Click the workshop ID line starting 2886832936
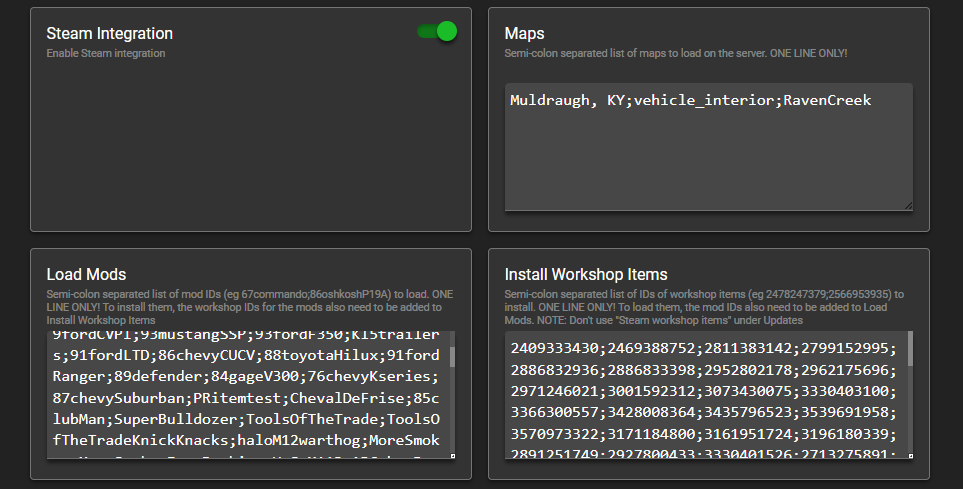 [x=703, y=370]
